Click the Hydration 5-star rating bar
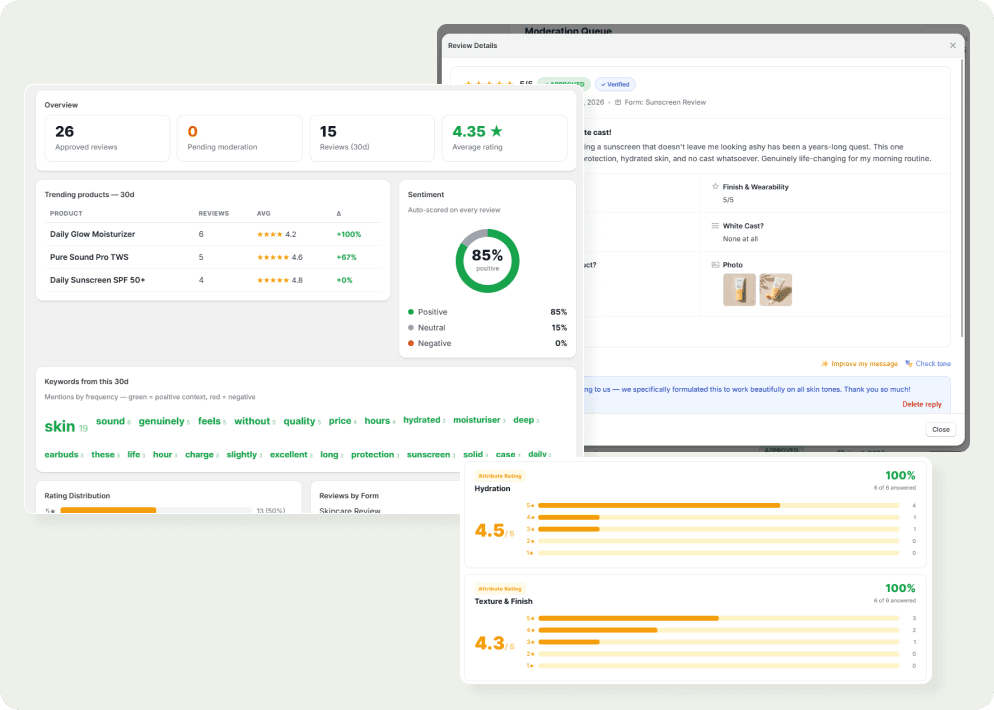Screen dimensions: 994x710 point(719,505)
